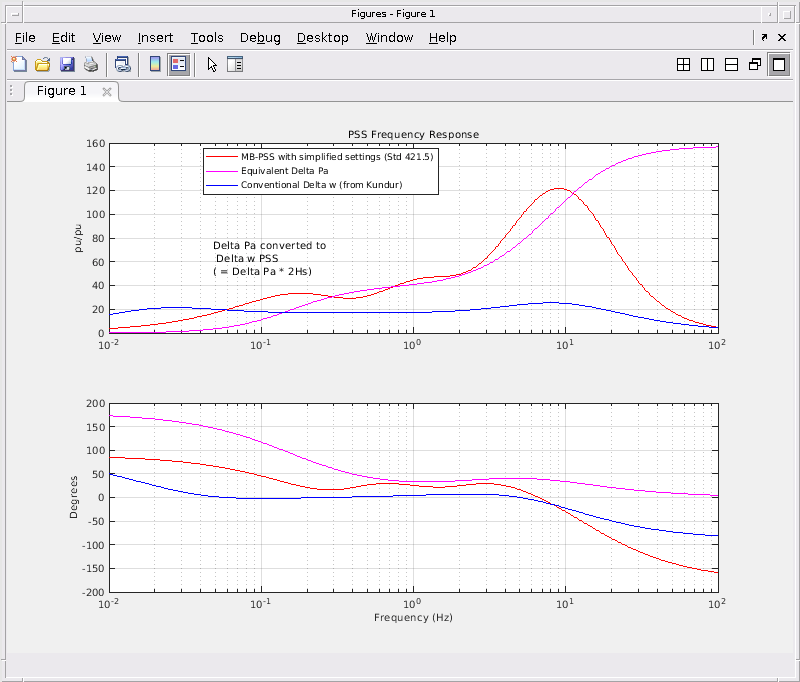Toggle the Insert Colorbar button
800x682 pixels.
point(155,65)
